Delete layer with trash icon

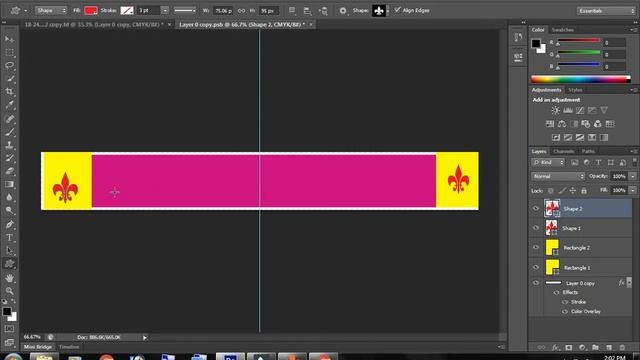622,347
